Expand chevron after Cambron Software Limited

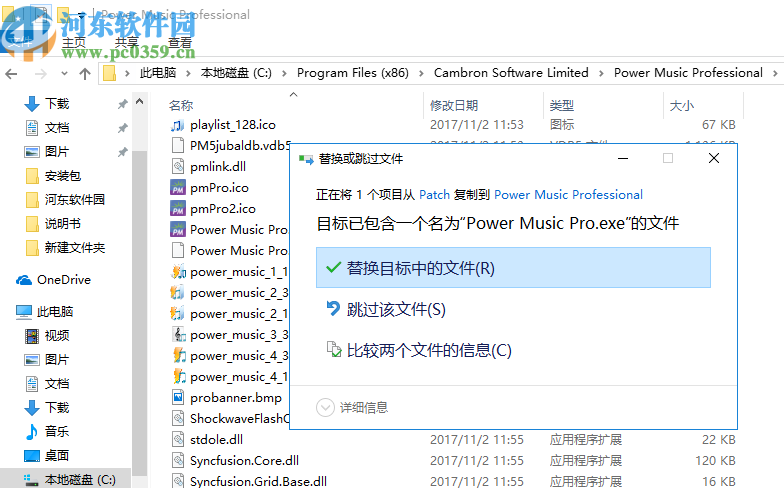601,74
